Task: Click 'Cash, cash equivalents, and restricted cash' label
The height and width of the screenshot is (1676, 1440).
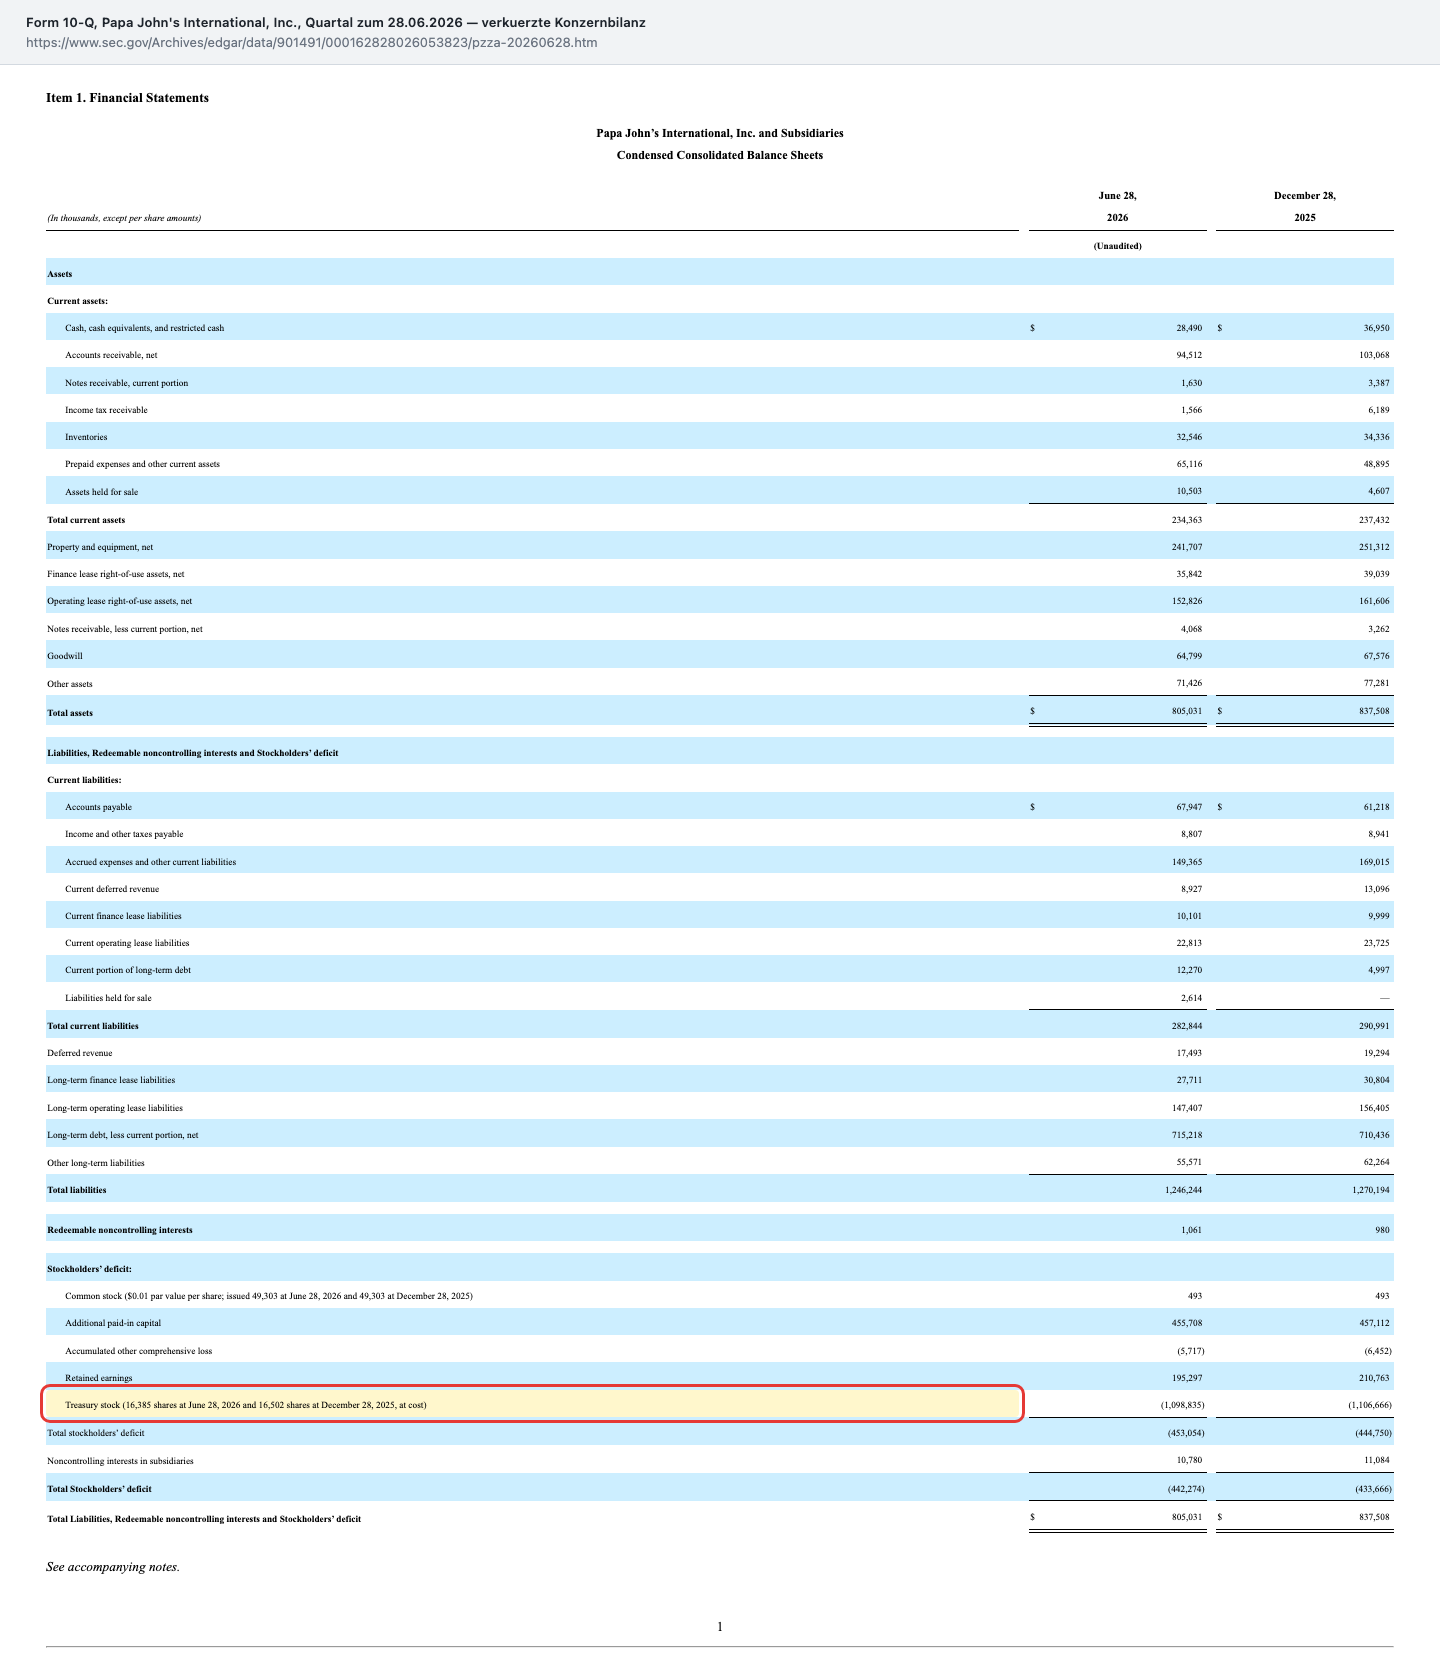Action: point(145,328)
